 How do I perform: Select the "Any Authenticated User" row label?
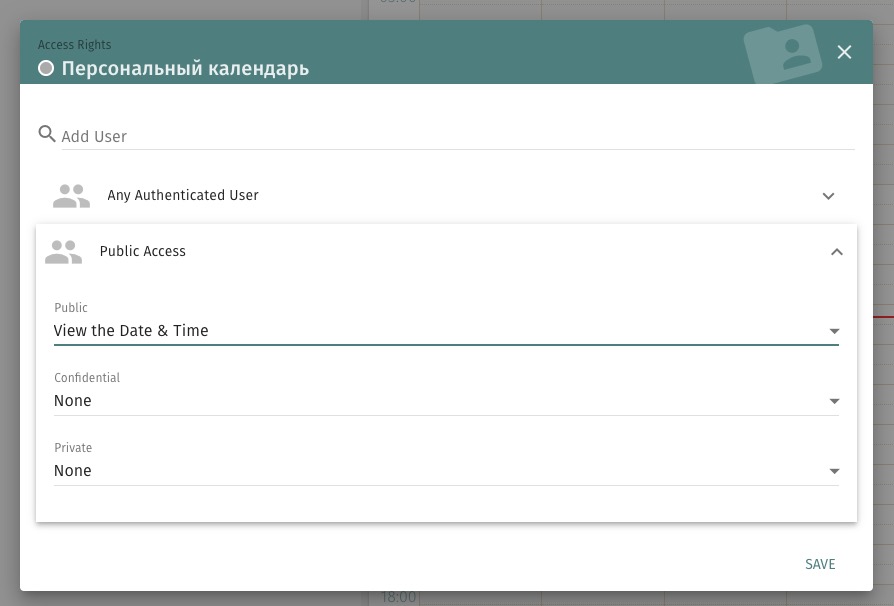tap(183, 196)
